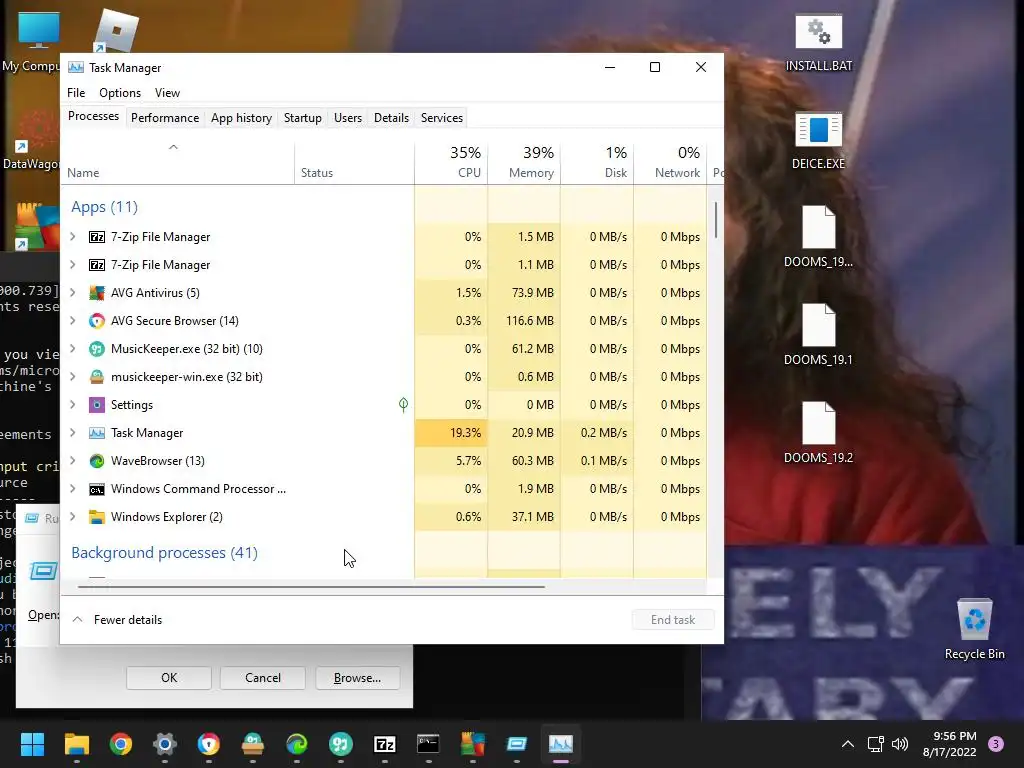1024x768 pixels.
Task: Expand the Task Manager process row
Action: [73, 433]
